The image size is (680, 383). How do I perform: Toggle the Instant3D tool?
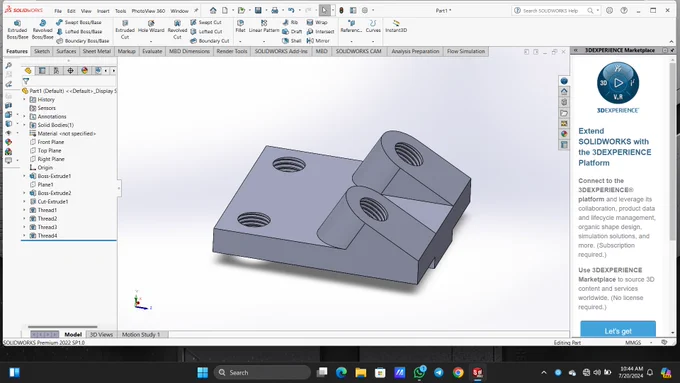pyautogui.click(x=396, y=26)
